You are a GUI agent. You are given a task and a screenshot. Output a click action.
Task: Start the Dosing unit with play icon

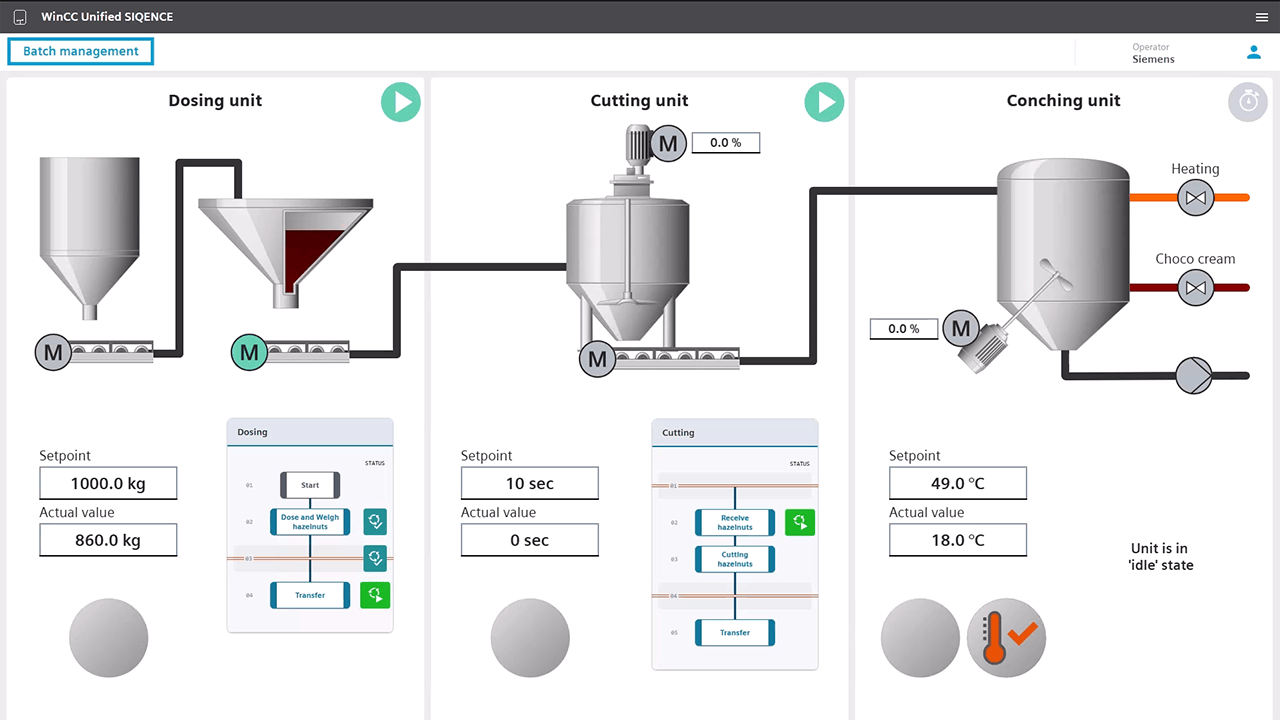[x=401, y=102]
